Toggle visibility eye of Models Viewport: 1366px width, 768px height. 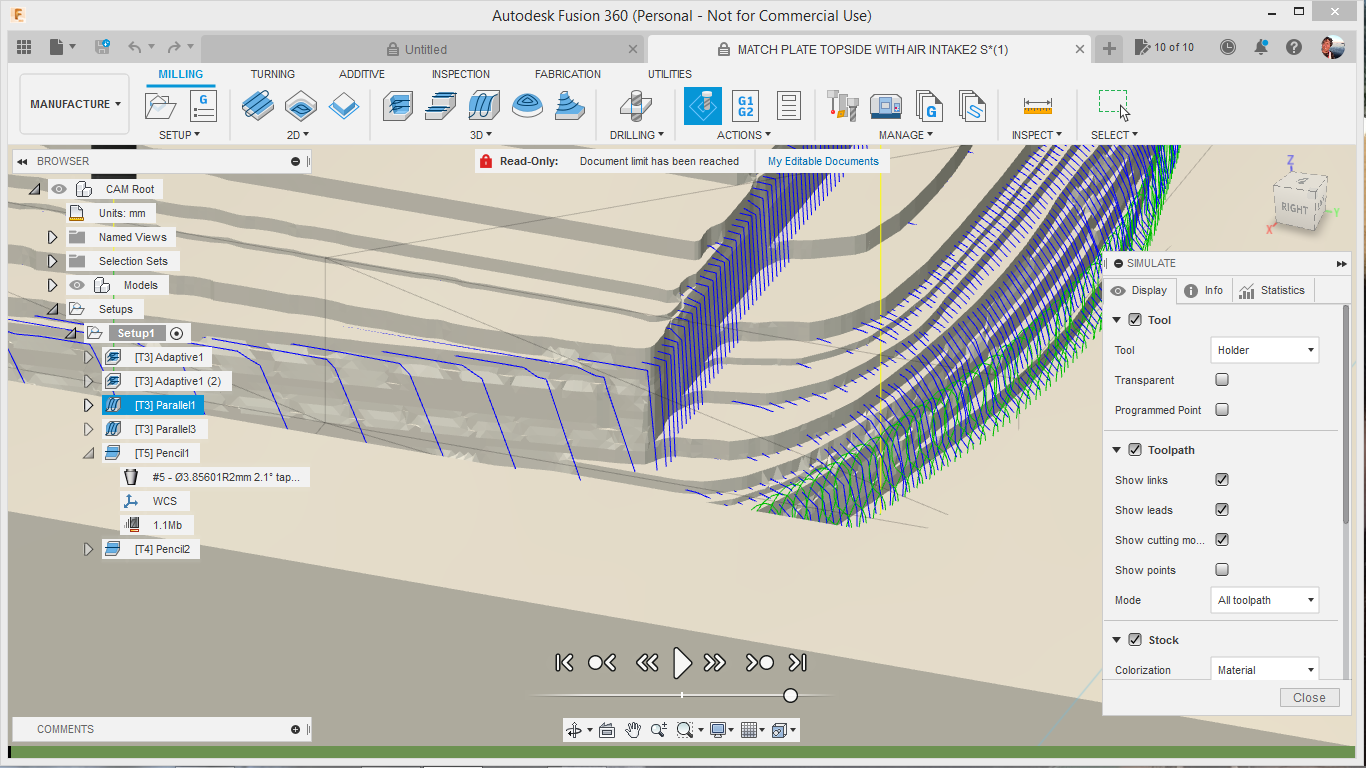(76, 285)
